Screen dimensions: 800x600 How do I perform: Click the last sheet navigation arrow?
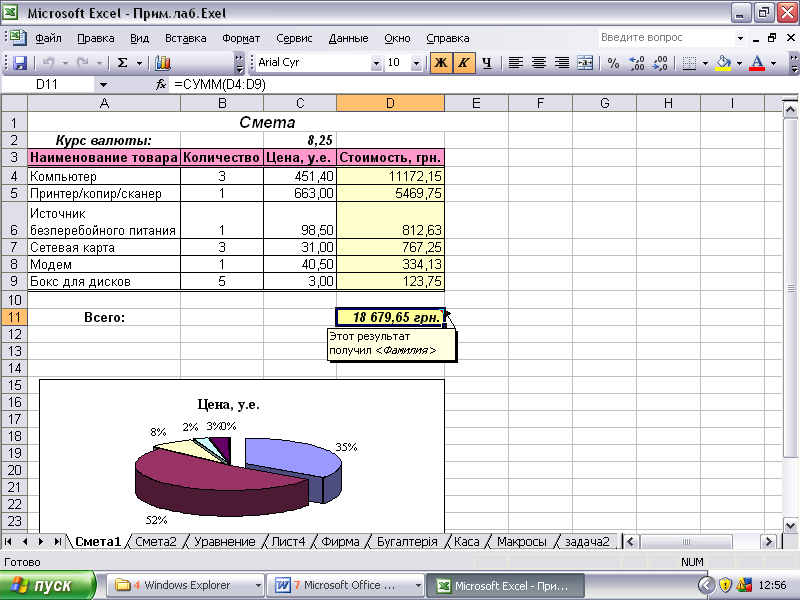coord(58,541)
